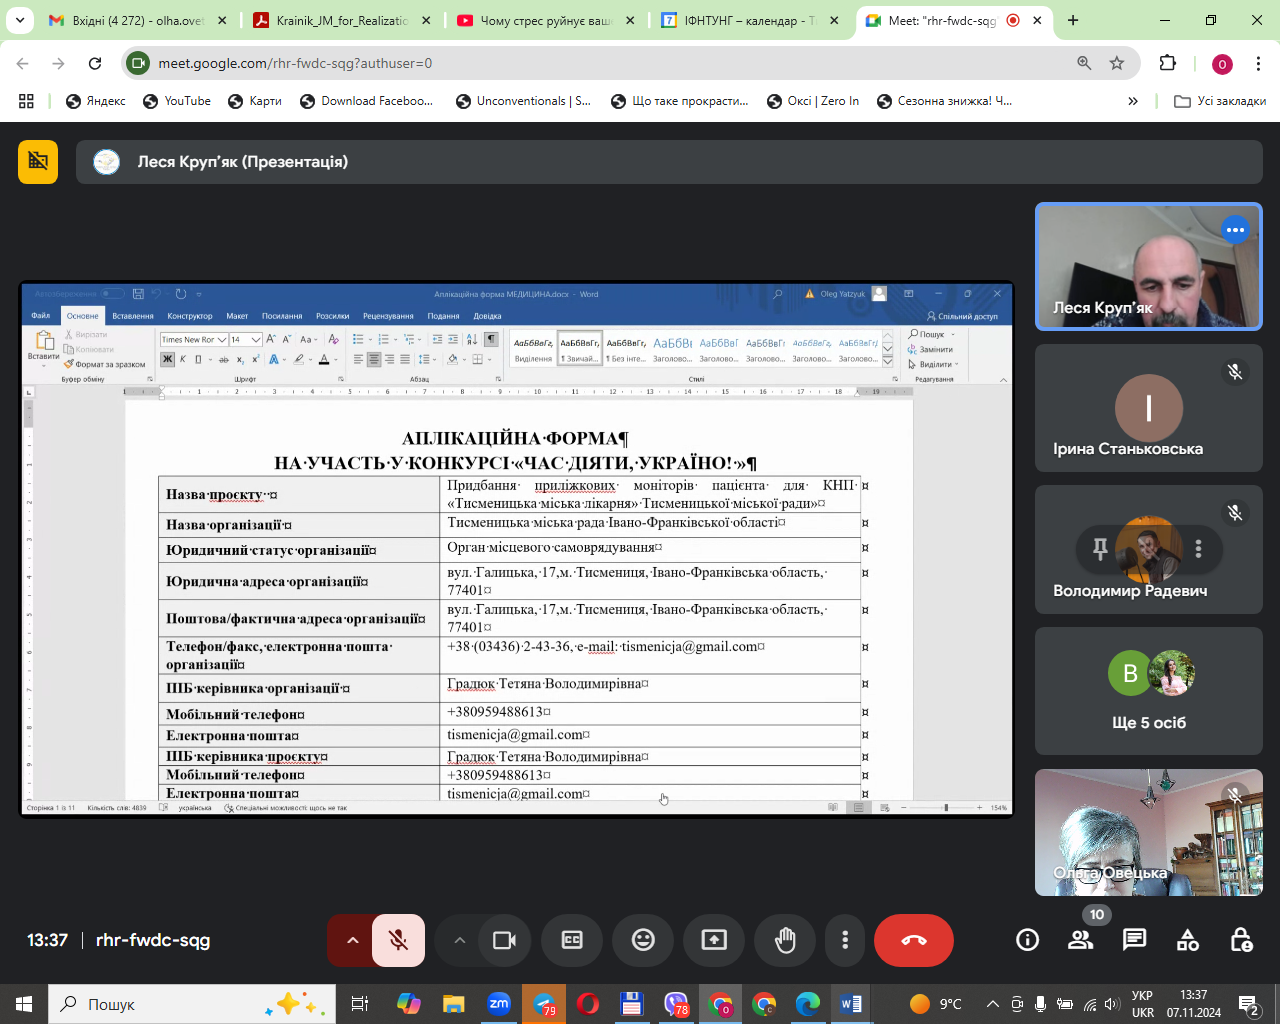Viewport: 1280px width, 1024px height.
Task: Switch to Word in the Windows taskbar
Action: click(851, 1004)
